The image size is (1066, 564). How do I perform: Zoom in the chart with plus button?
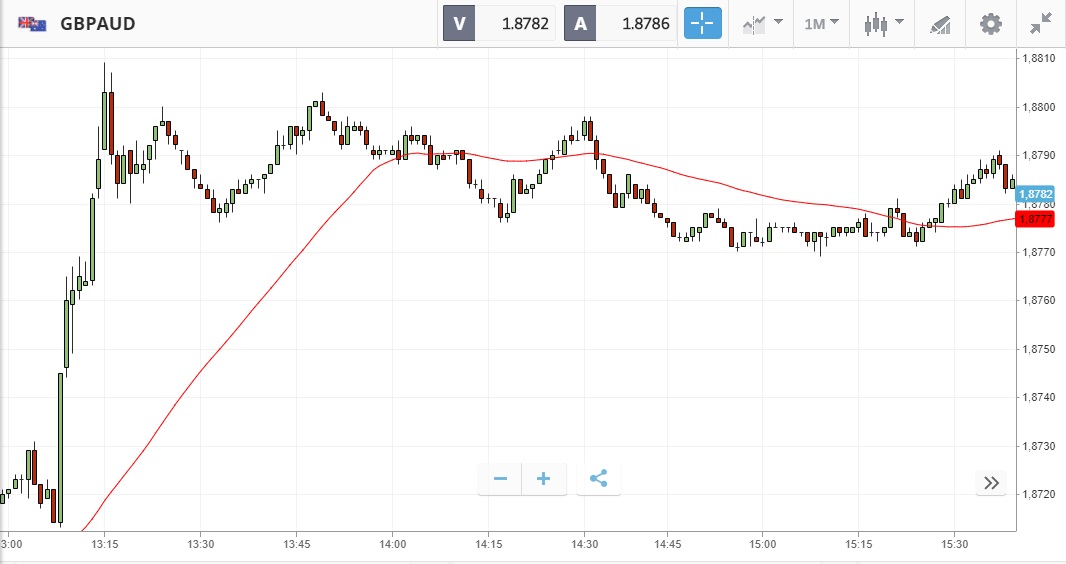click(x=544, y=479)
